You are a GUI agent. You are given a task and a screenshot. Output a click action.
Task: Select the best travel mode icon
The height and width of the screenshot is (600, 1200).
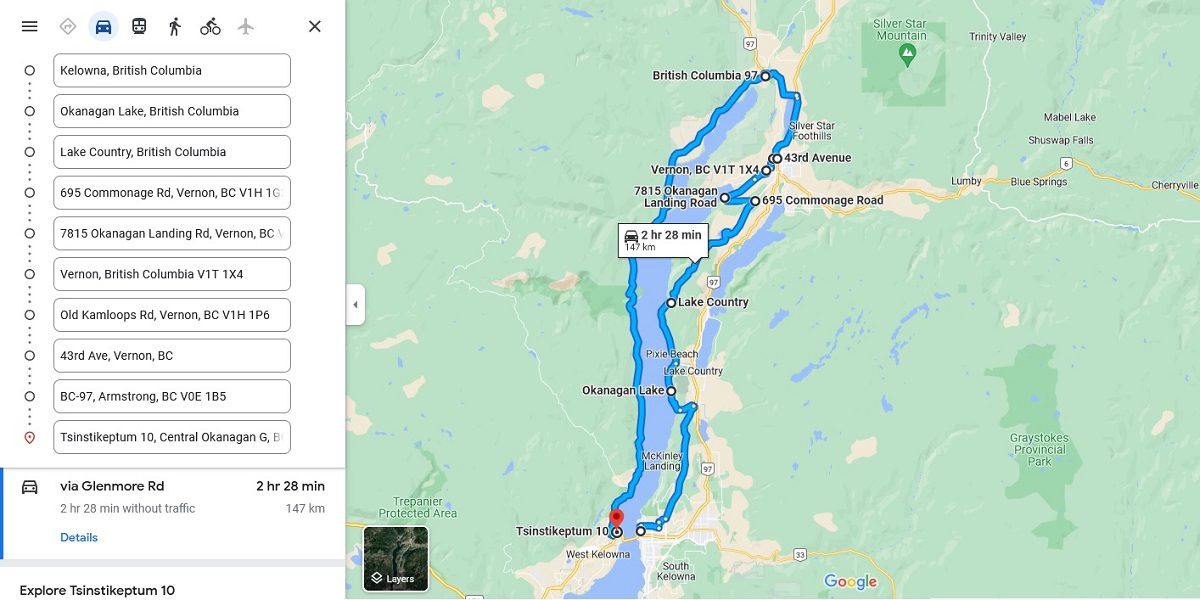pyautogui.click(x=68, y=26)
